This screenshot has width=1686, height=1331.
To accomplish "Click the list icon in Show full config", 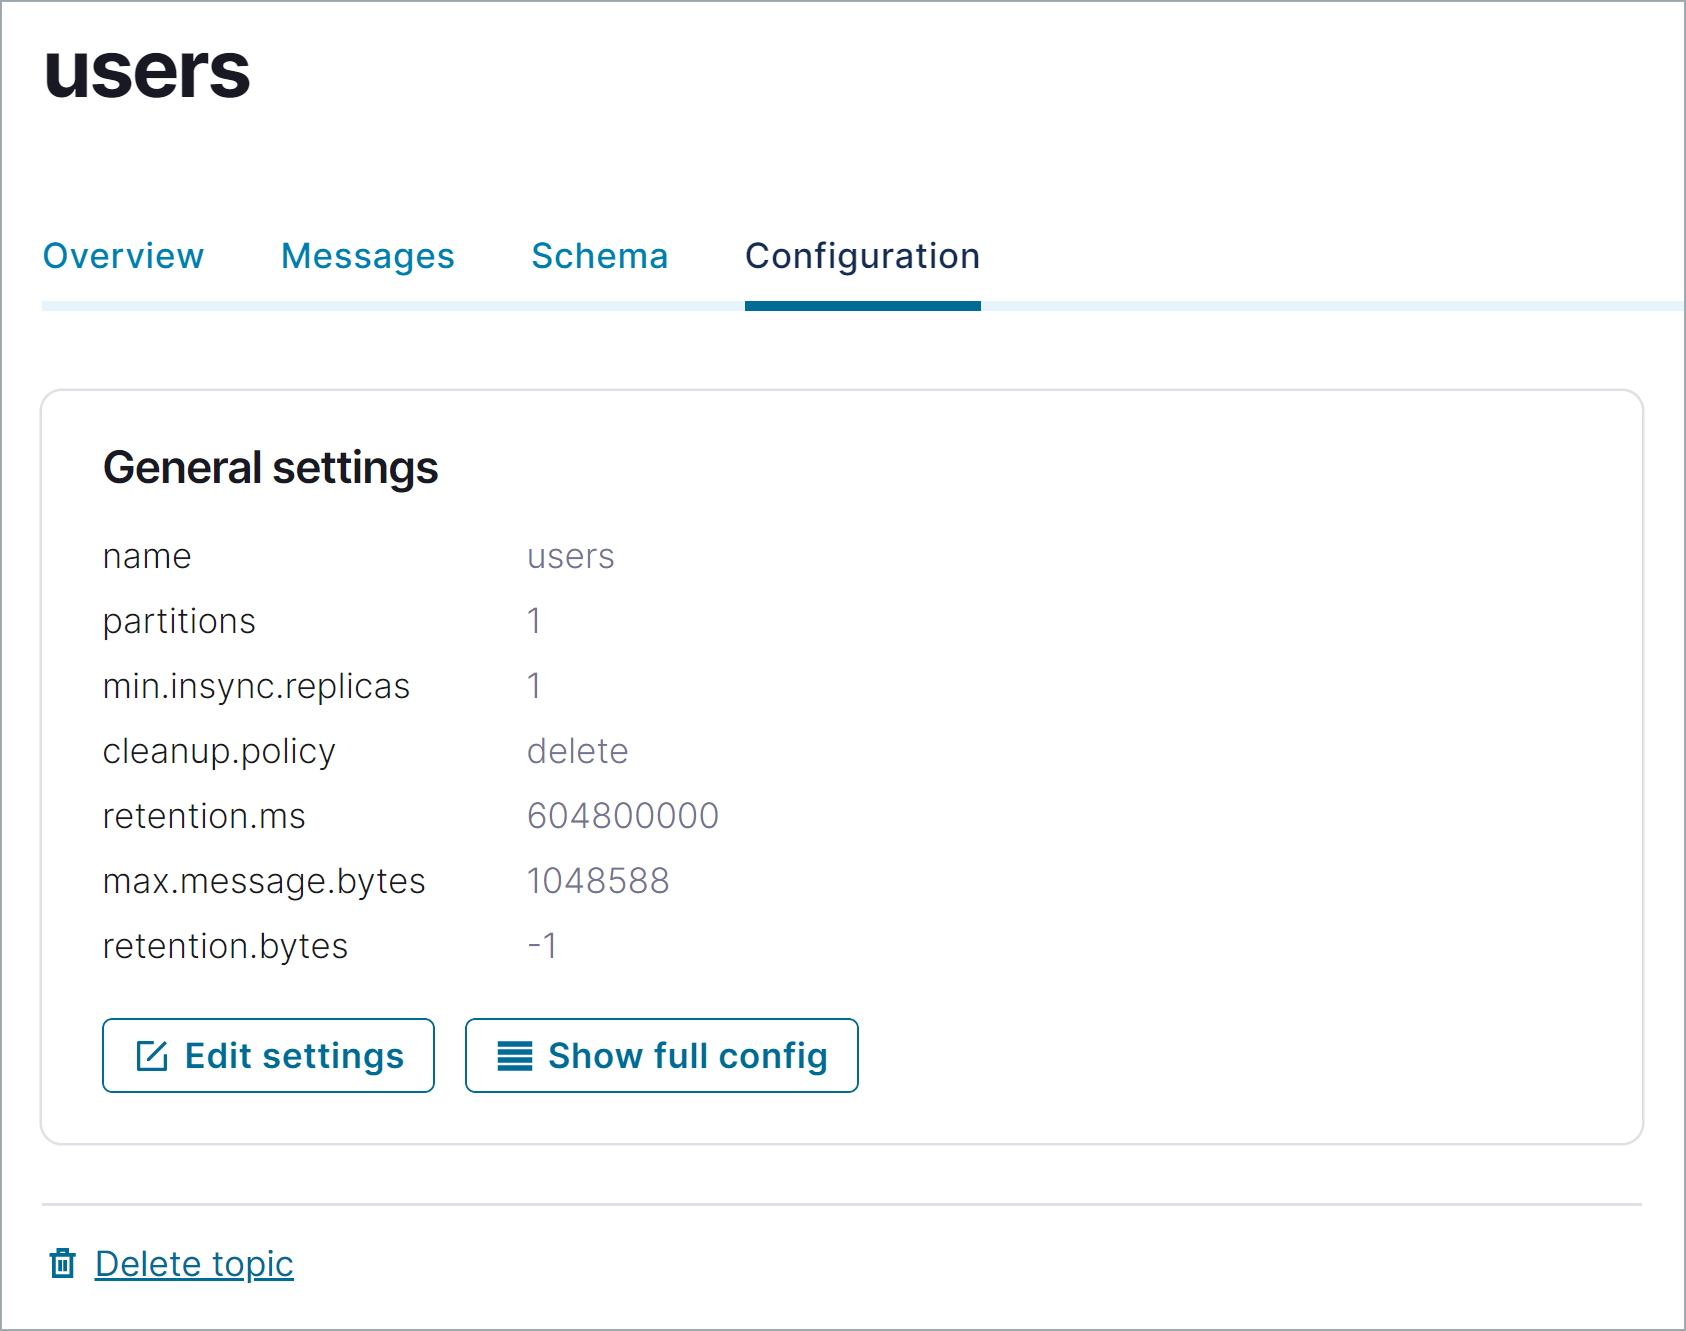I will click(x=515, y=1056).
